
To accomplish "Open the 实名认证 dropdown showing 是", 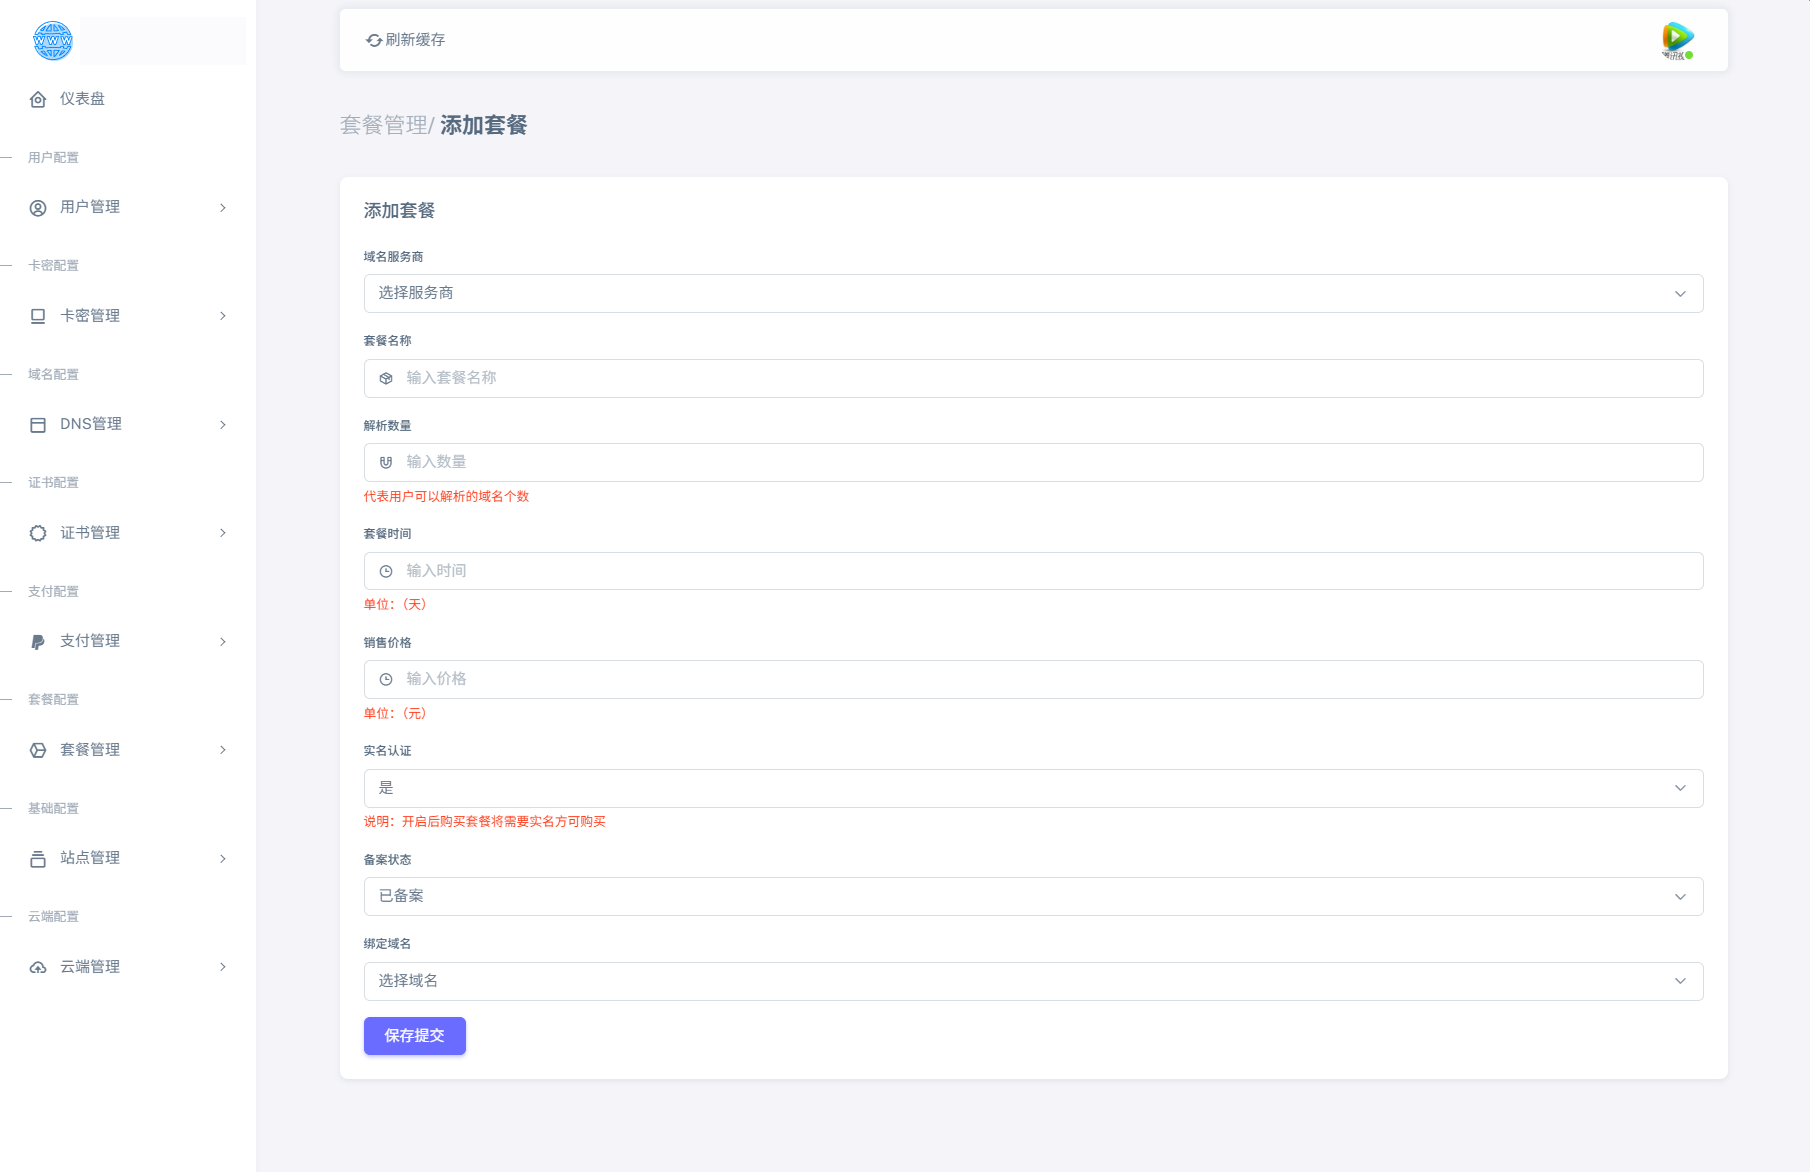I will pyautogui.click(x=1033, y=787).
